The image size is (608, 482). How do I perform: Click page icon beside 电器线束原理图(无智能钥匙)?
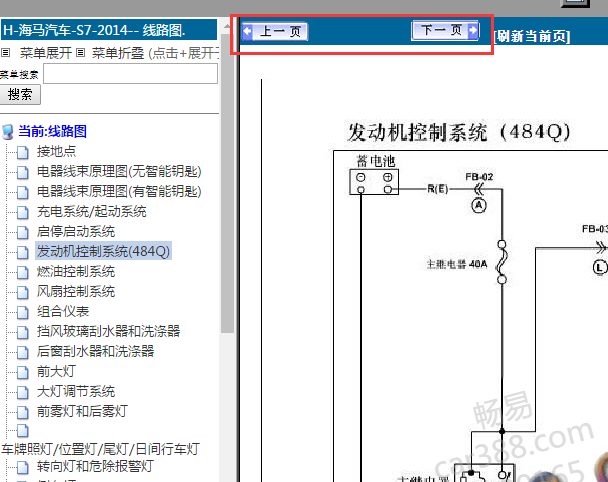pos(23,173)
